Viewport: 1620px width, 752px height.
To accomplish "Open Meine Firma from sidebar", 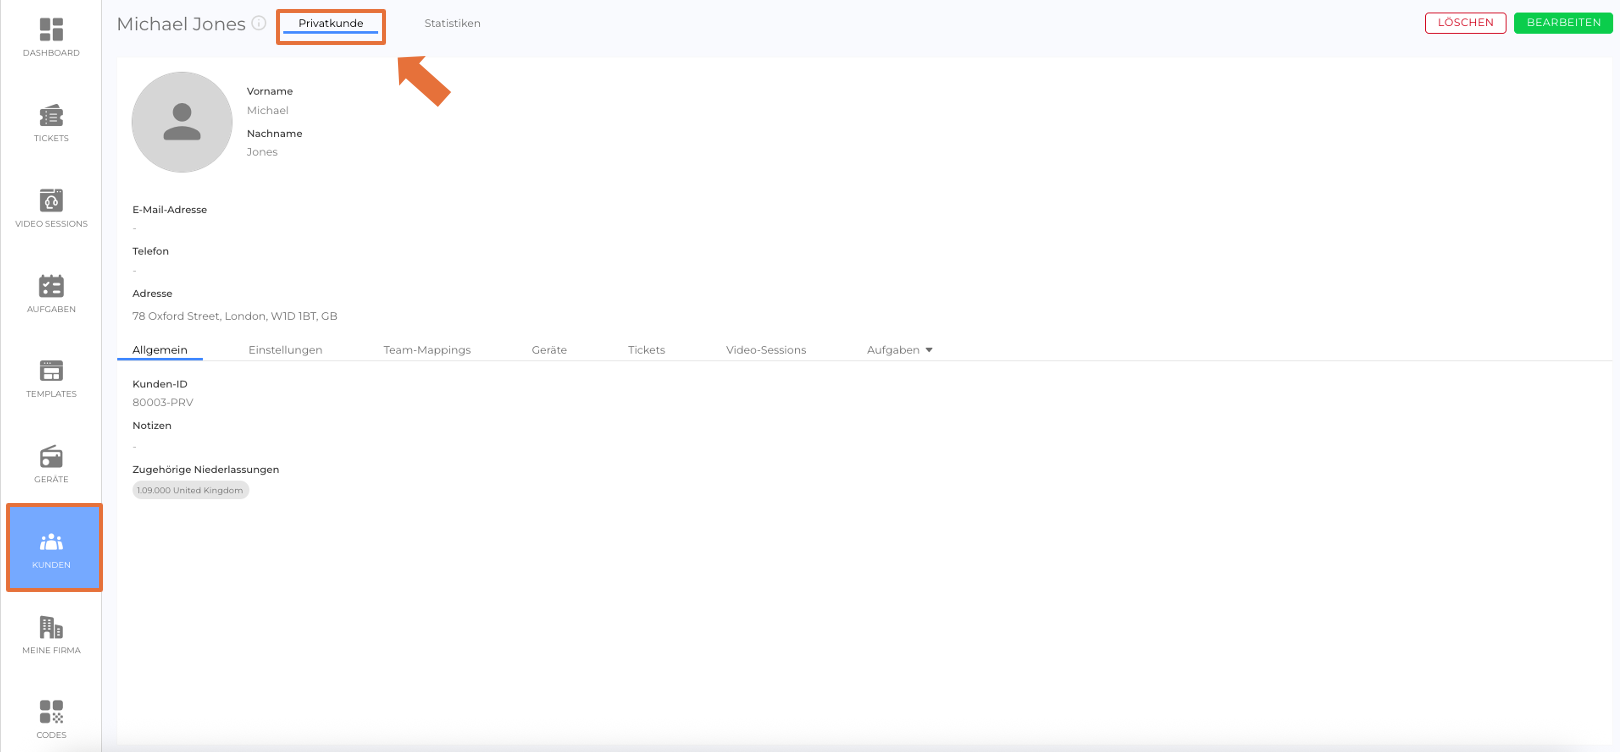I will (x=51, y=635).
